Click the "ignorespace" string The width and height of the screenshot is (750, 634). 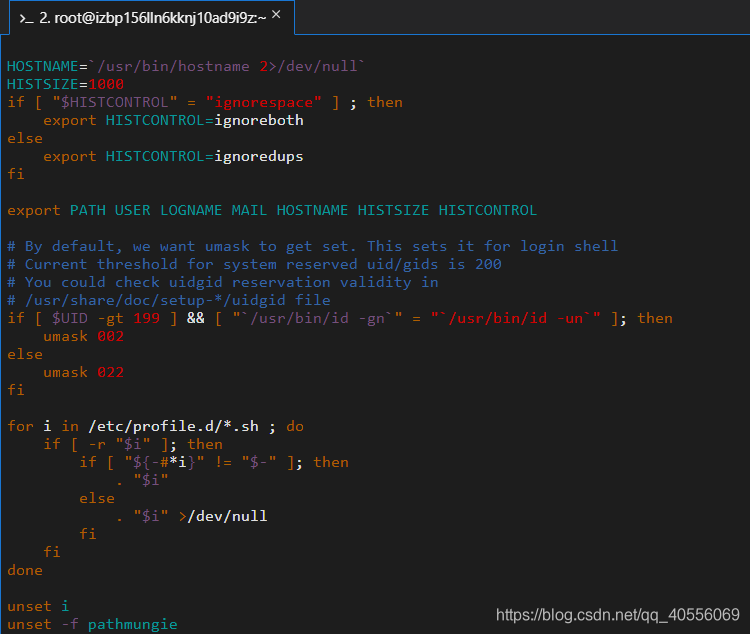(263, 102)
